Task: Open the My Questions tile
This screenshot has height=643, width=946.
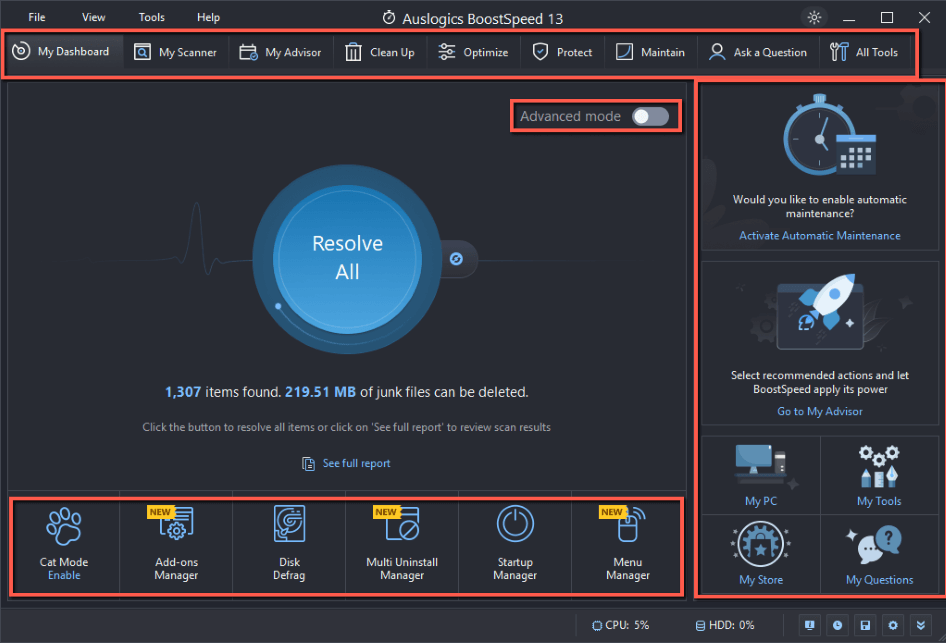Action: (x=879, y=554)
